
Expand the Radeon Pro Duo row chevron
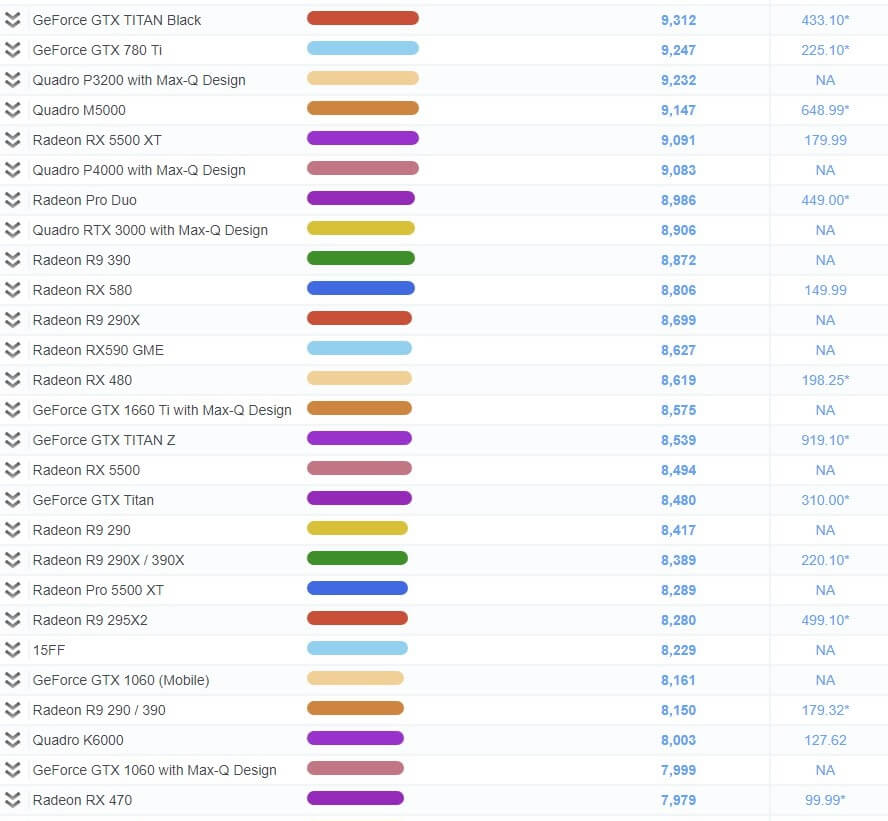pyautogui.click(x=12, y=200)
